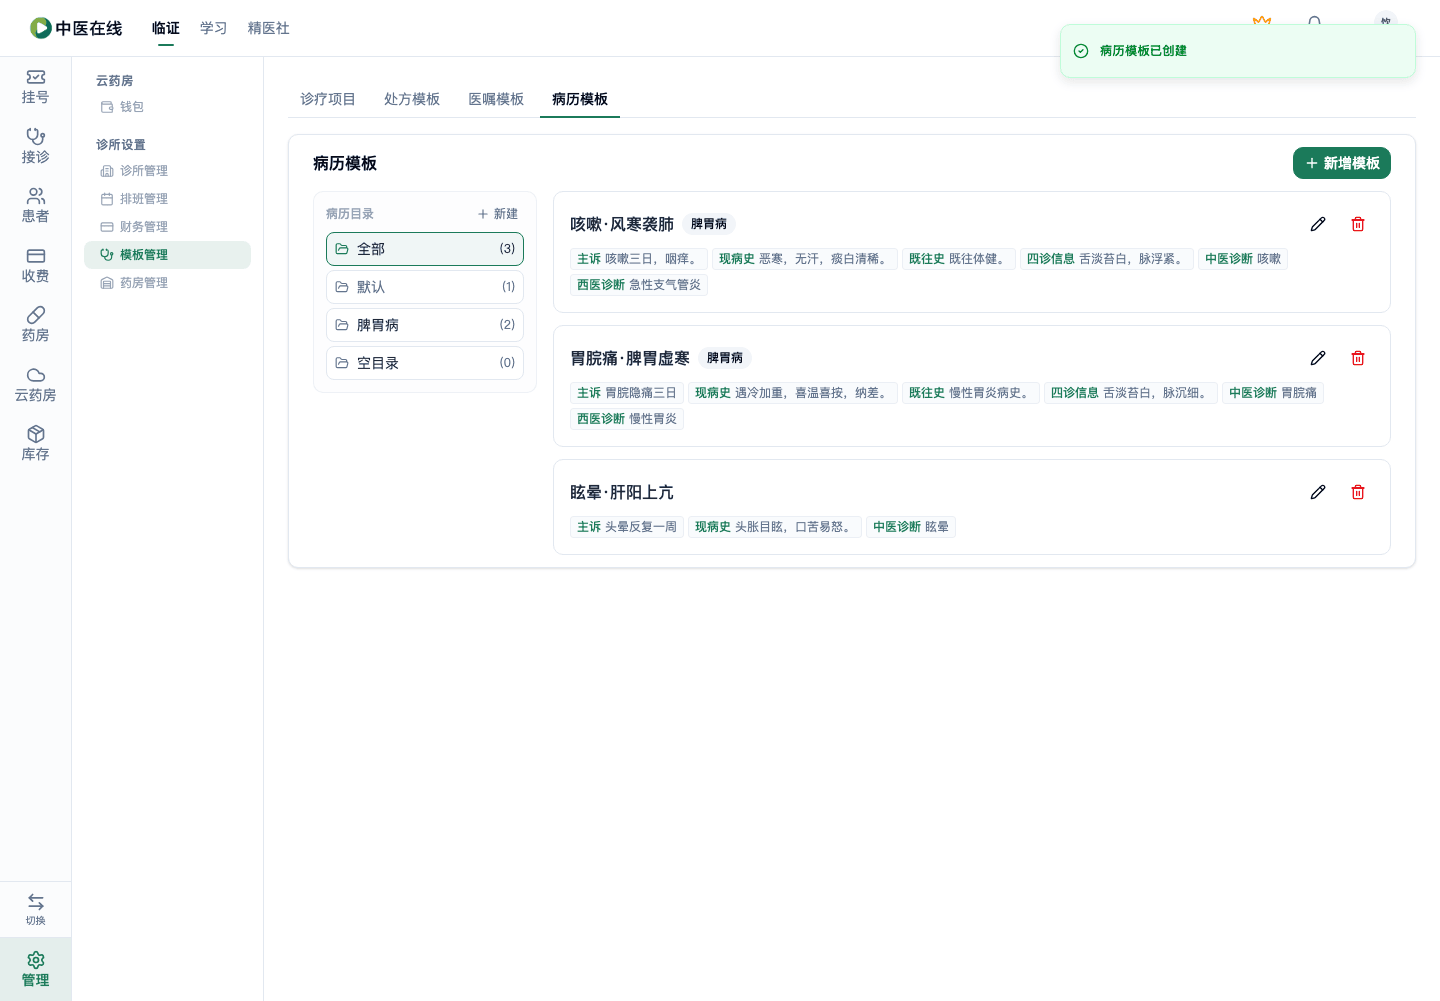This screenshot has width=1440, height=1001.
Task: Select the 默认 directory folder
Action: (x=425, y=287)
